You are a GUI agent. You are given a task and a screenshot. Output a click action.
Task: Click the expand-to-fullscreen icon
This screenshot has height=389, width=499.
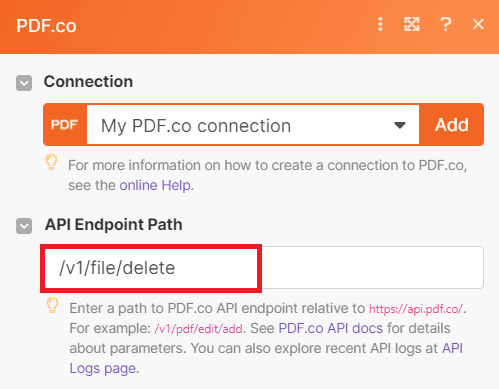coord(412,24)
